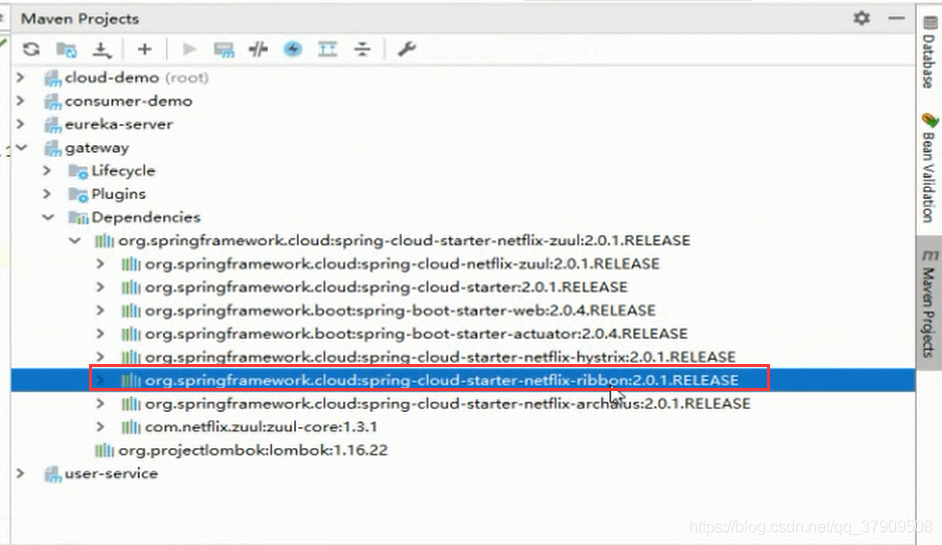Viewport: 942px width, 545px height.
Task: Expand the consumer-demo project node
Action: [20, 101]
